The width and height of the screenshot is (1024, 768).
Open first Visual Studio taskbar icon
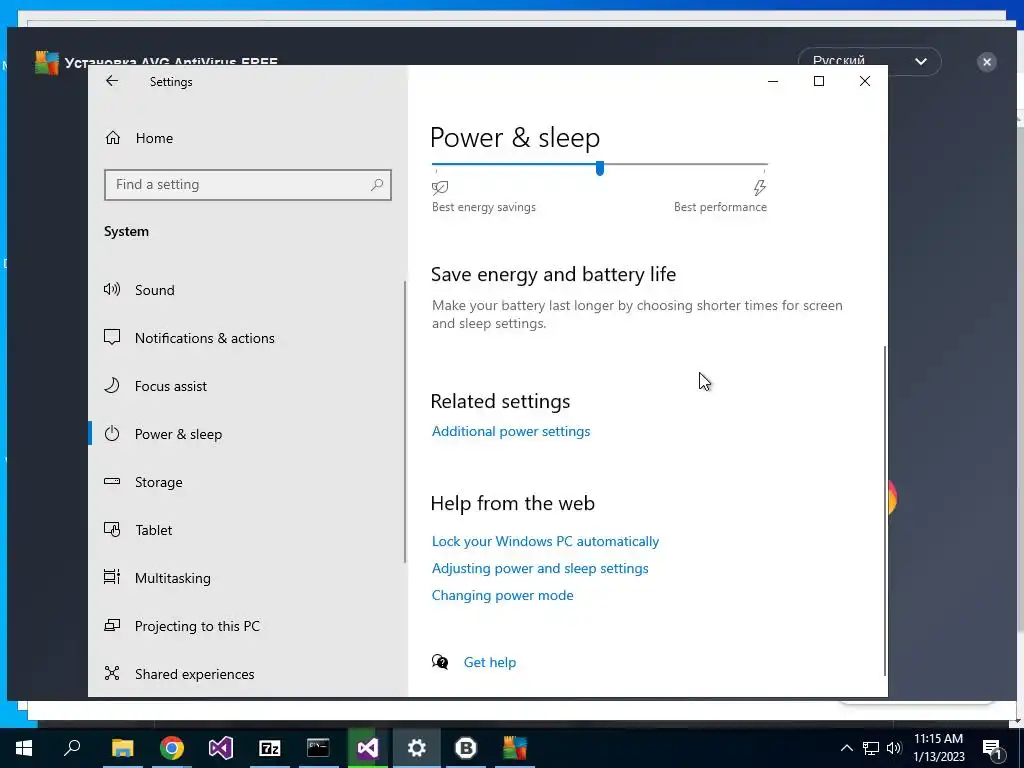coord(221,748)
